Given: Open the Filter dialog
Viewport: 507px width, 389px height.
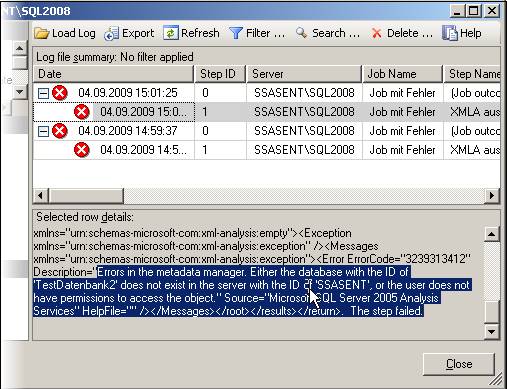Looking at the screenshot, I should point(257,33).
